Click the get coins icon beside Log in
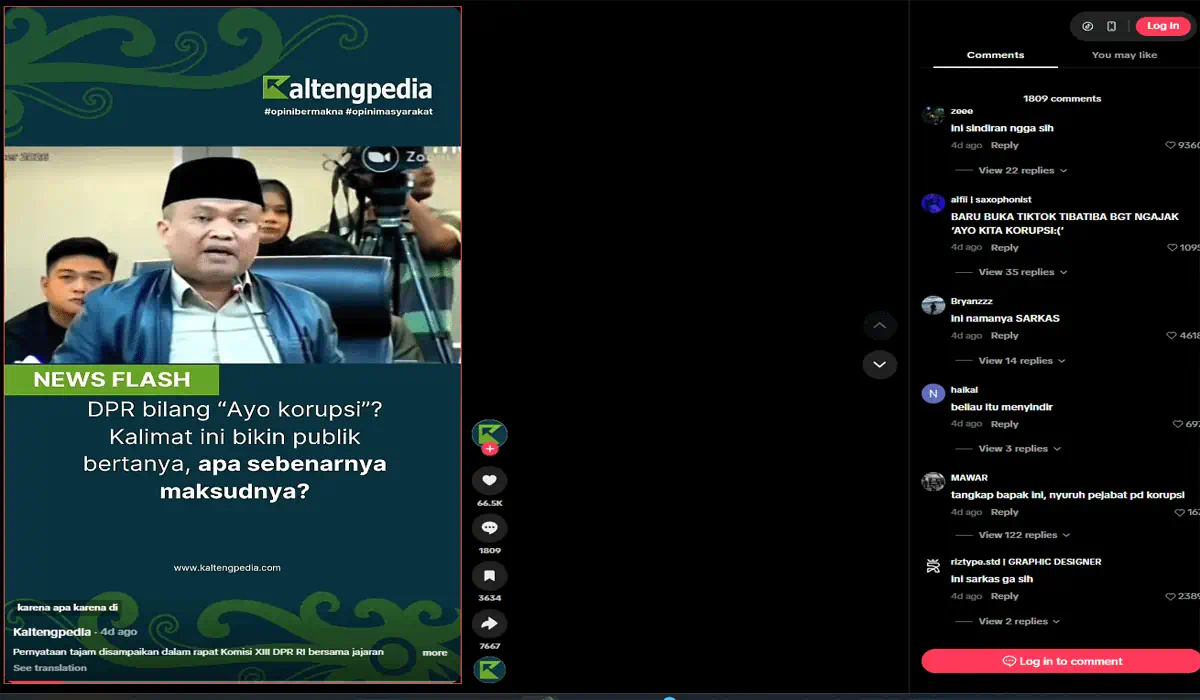 (x=1088, y=26)
